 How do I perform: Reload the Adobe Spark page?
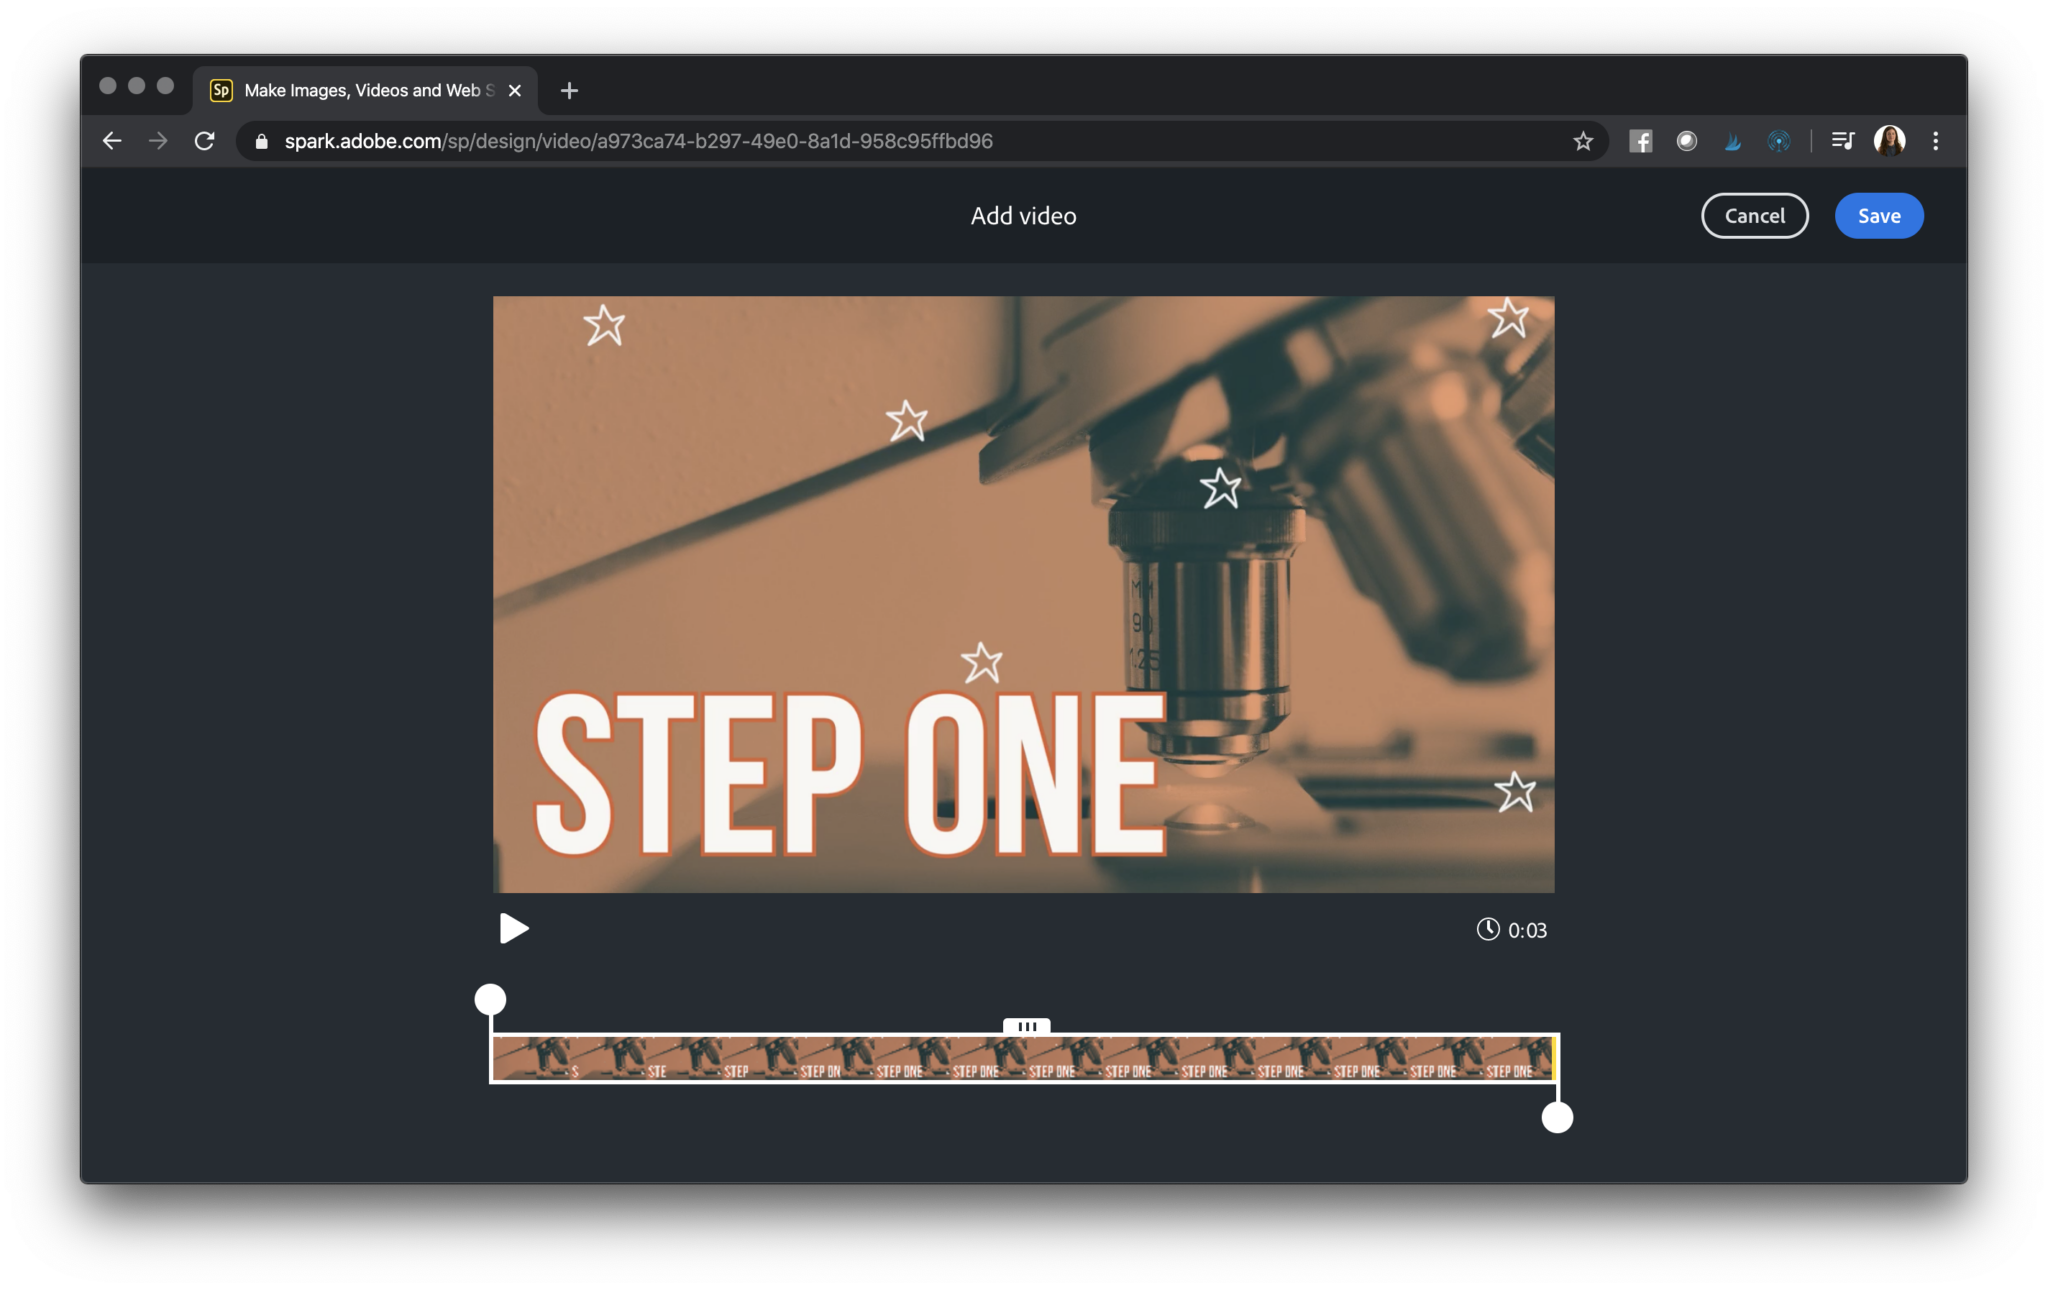tap(205, 141)
